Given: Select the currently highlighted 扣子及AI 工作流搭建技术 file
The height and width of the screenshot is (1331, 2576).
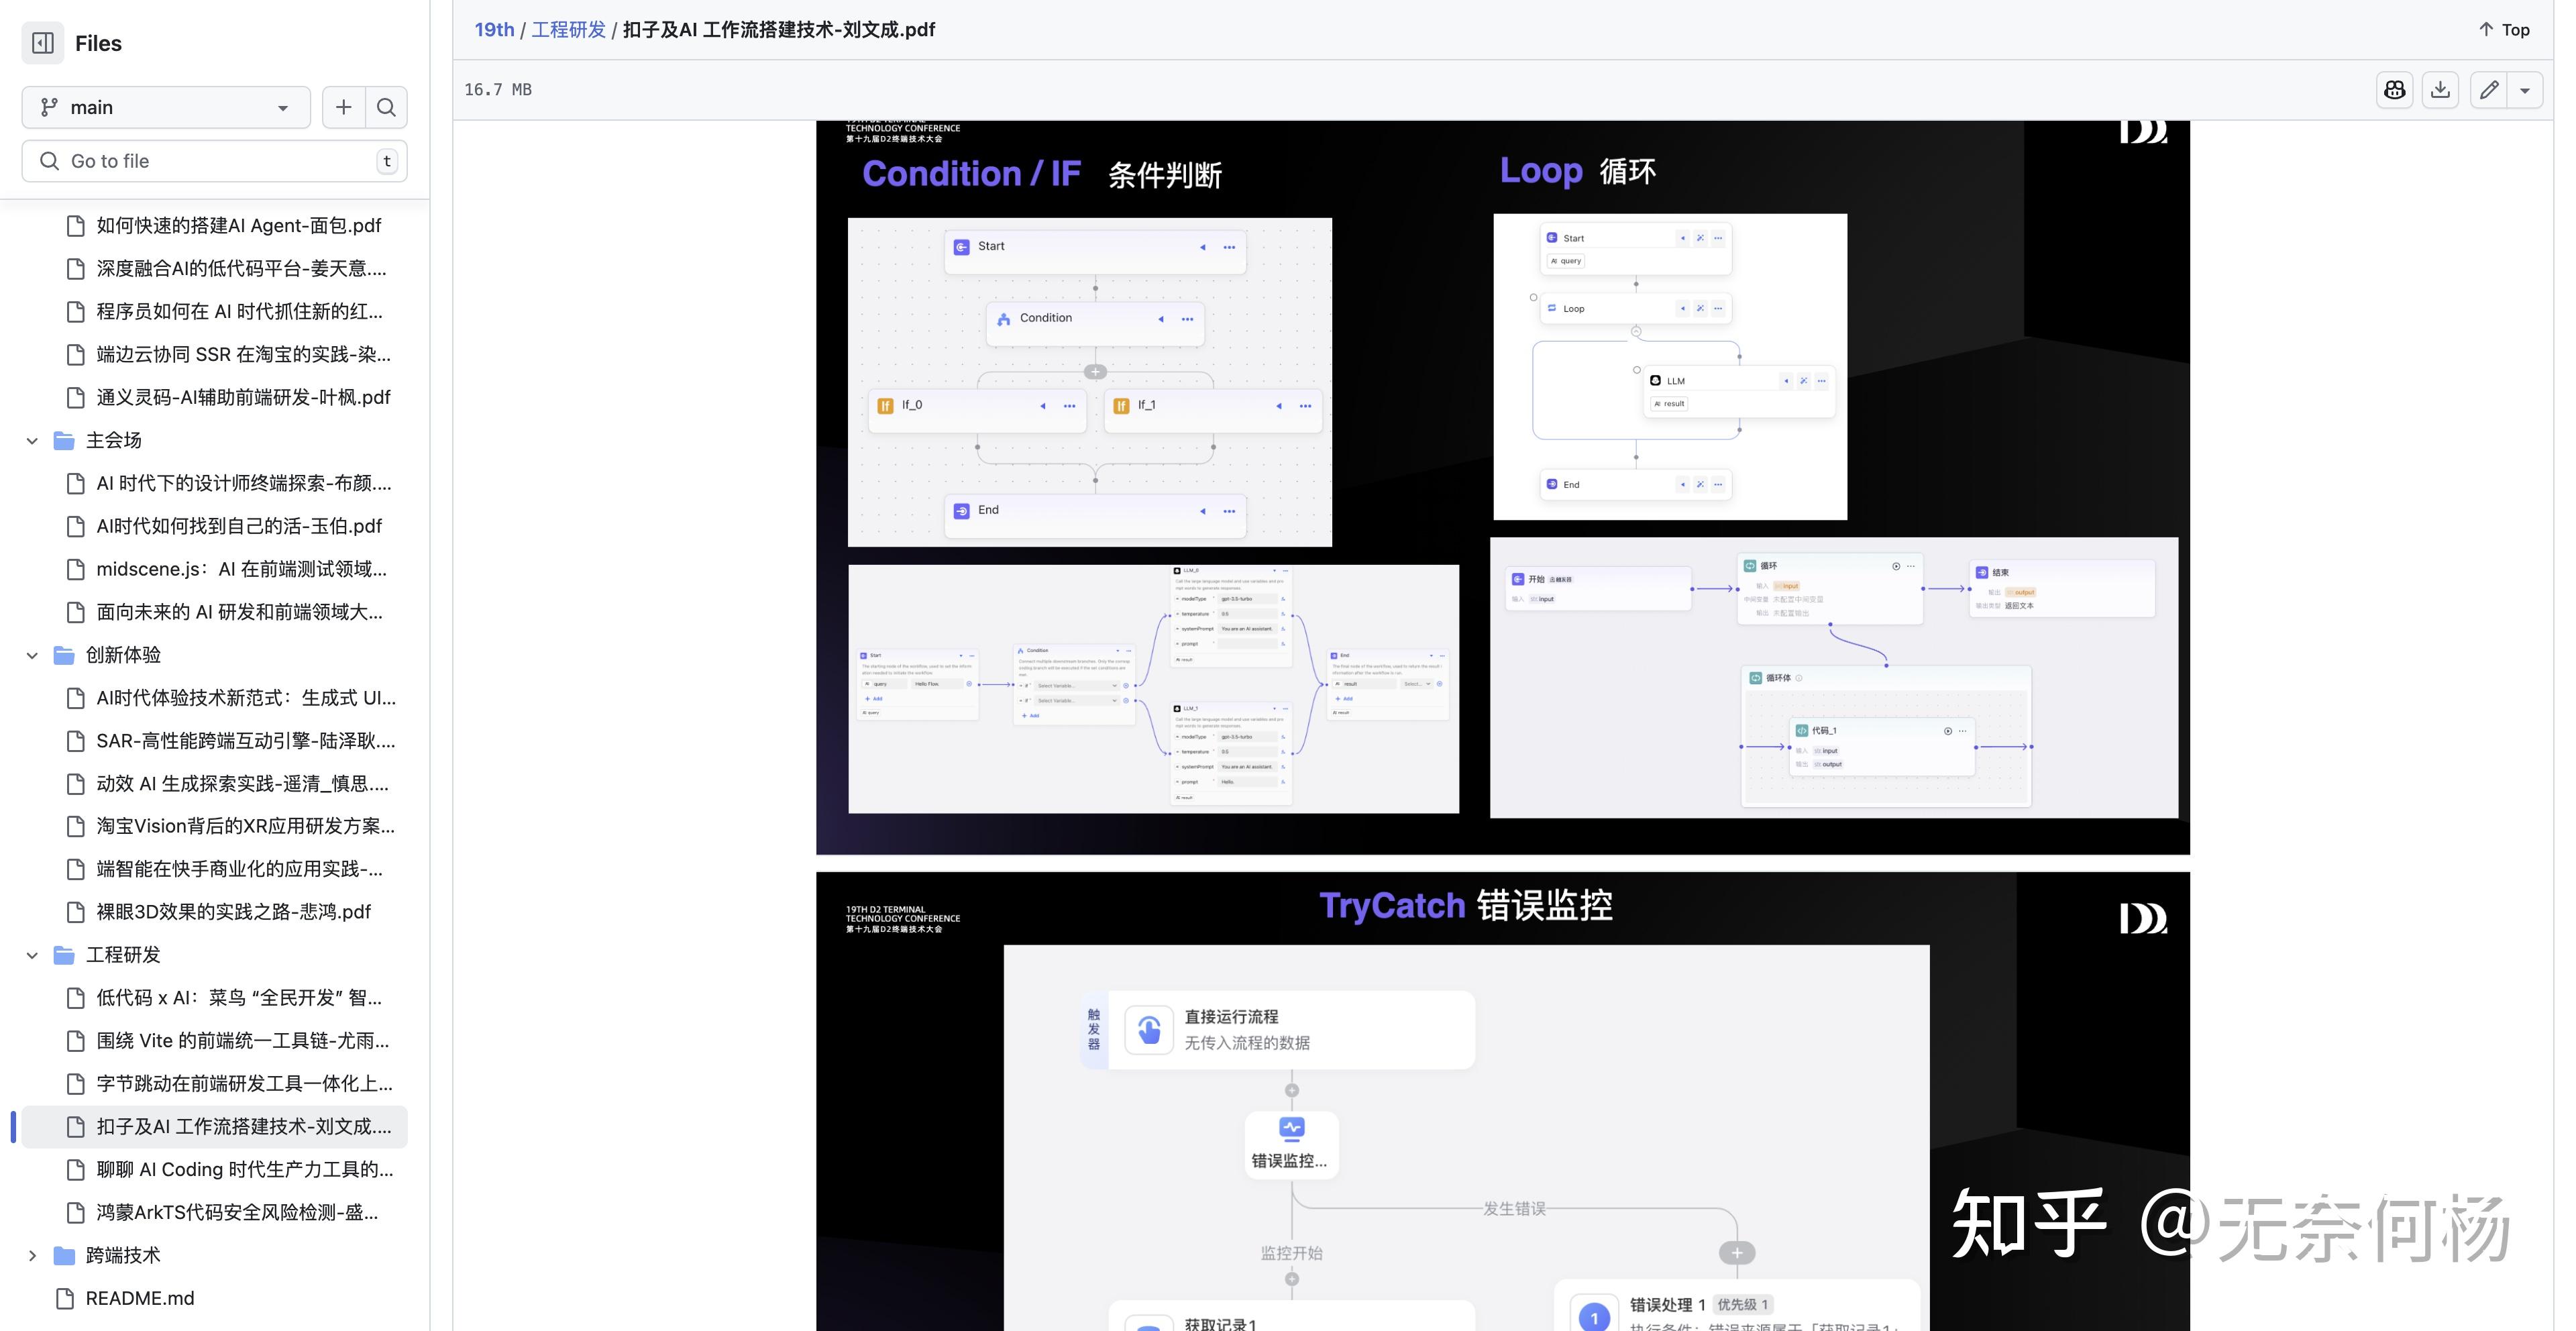Looking at the screenshot, I should click(x=243, y=1127).
